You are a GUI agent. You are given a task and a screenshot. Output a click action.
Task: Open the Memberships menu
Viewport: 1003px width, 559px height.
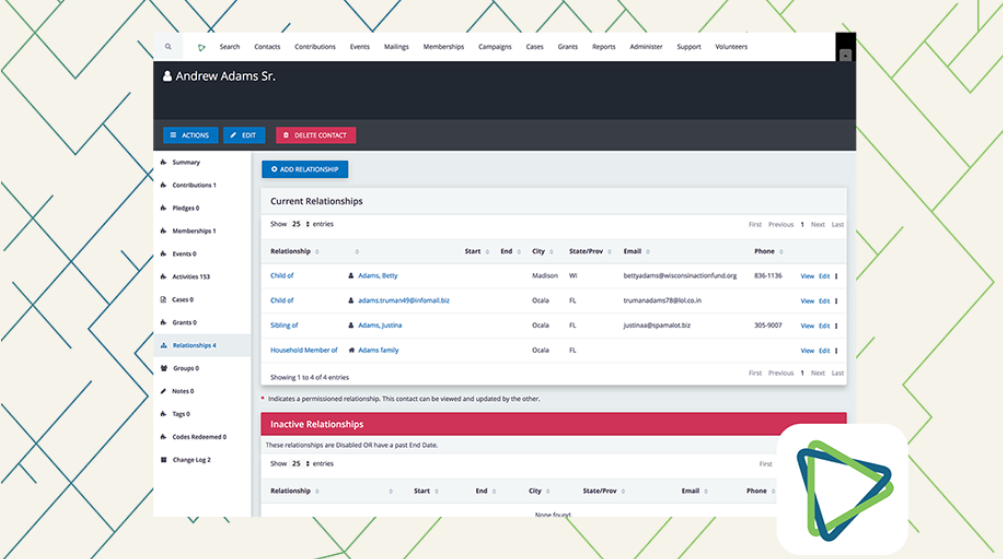[x=443, y=47]
